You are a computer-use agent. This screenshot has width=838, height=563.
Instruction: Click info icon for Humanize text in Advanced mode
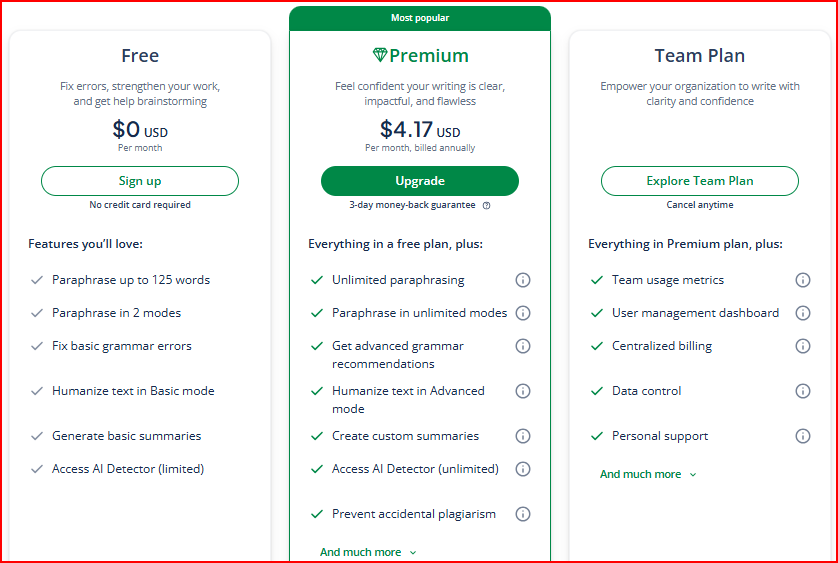522,391
